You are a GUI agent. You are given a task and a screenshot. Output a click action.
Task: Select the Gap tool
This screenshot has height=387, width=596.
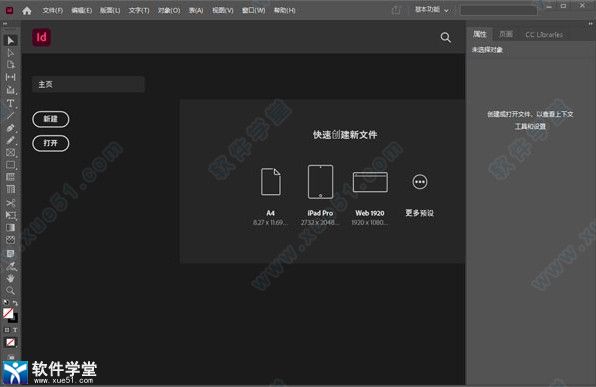[11, 77]
